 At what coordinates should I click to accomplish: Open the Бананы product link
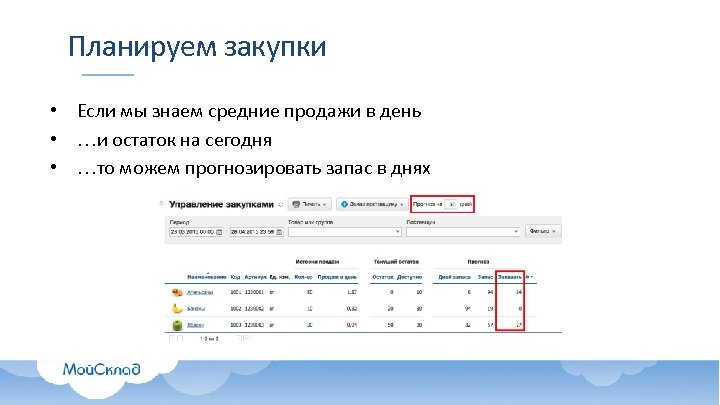click(196, 309)
